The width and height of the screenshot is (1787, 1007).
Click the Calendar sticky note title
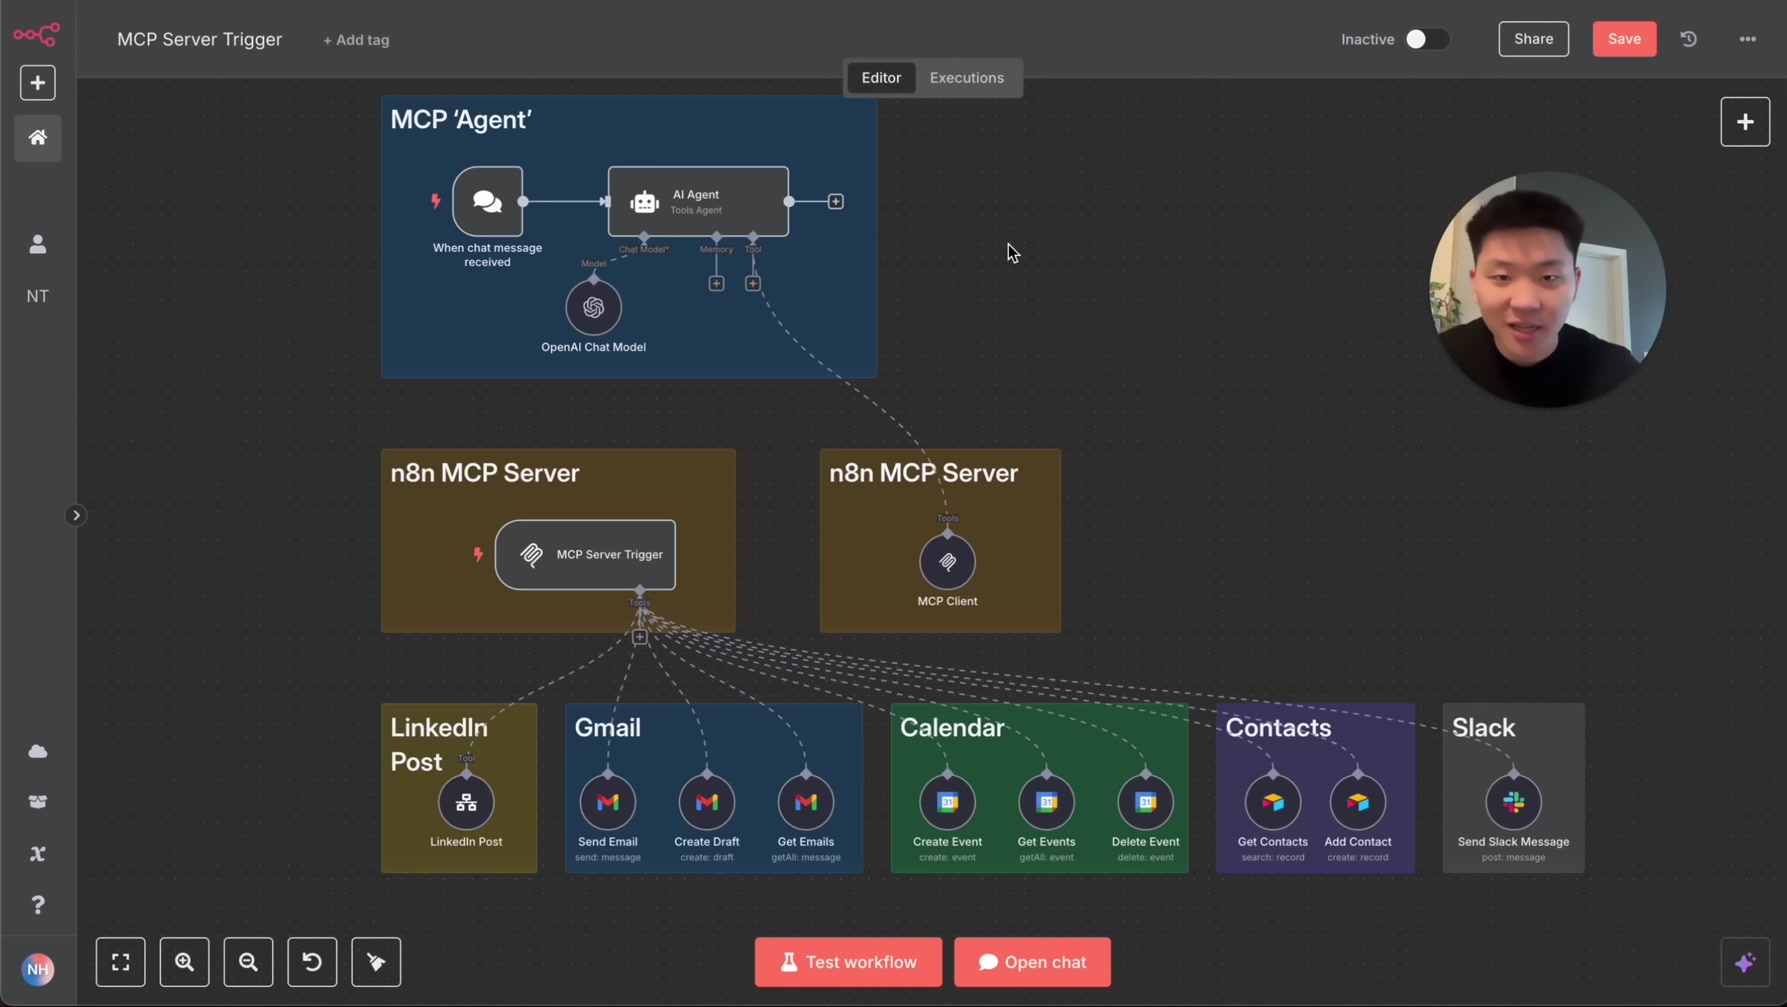(x=952, y=728)
